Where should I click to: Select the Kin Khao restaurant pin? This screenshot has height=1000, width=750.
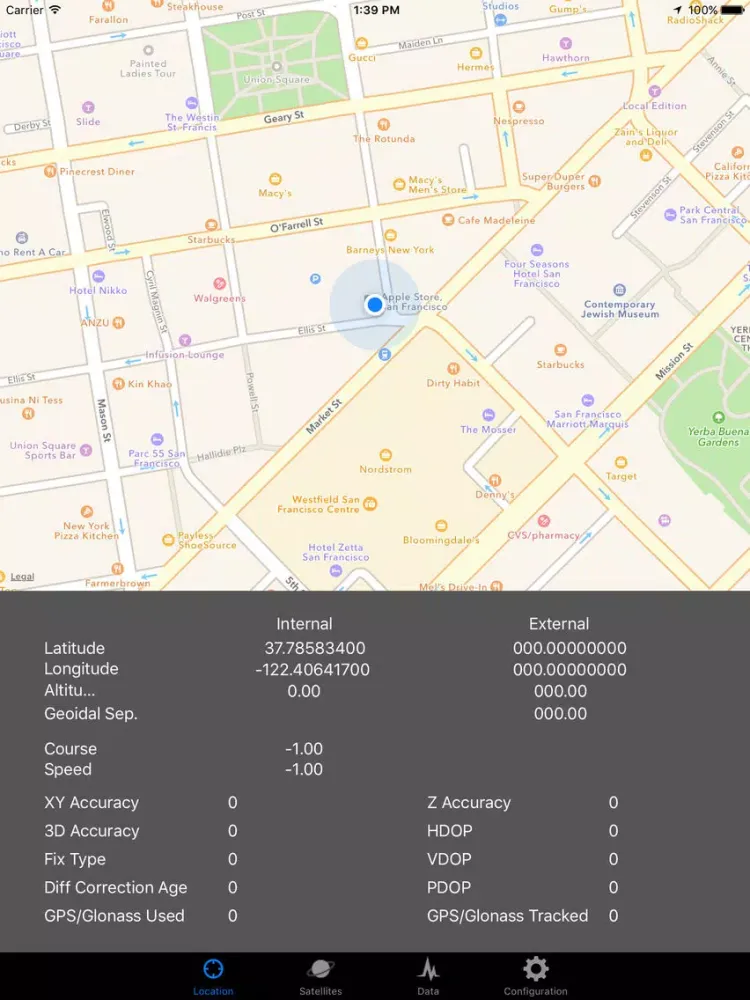(x=118, y=383)
